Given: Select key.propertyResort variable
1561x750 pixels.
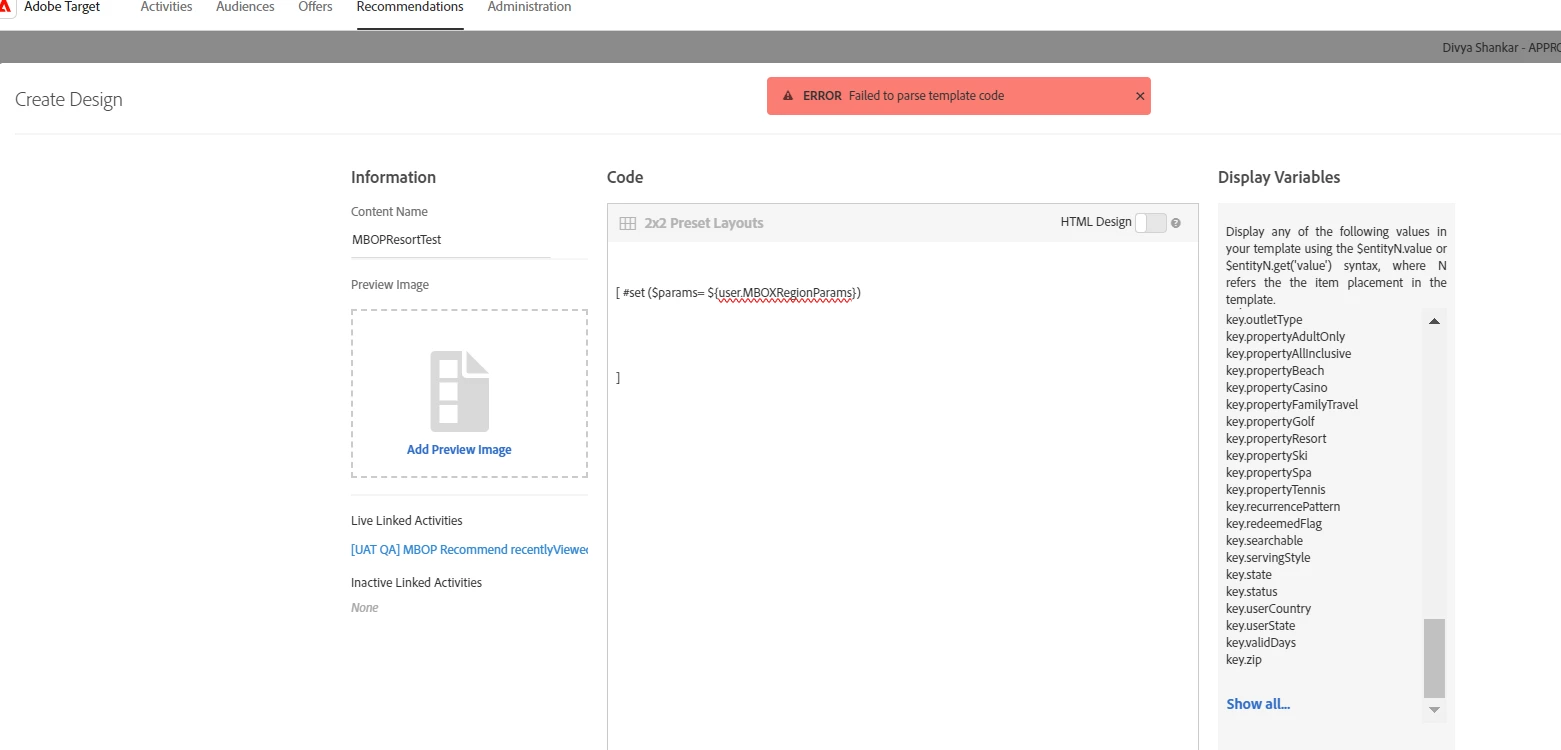Looking at the screenshot, I should point(1276,439).
